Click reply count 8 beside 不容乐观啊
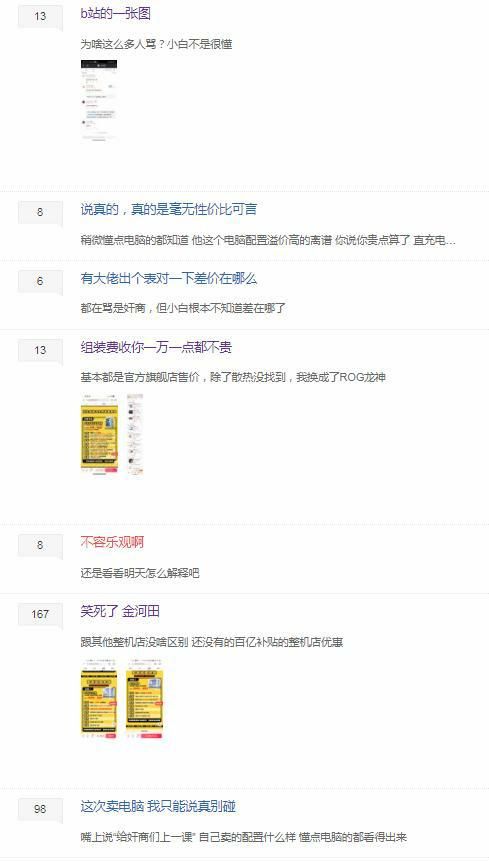489x861 pixels. (40, 545)
